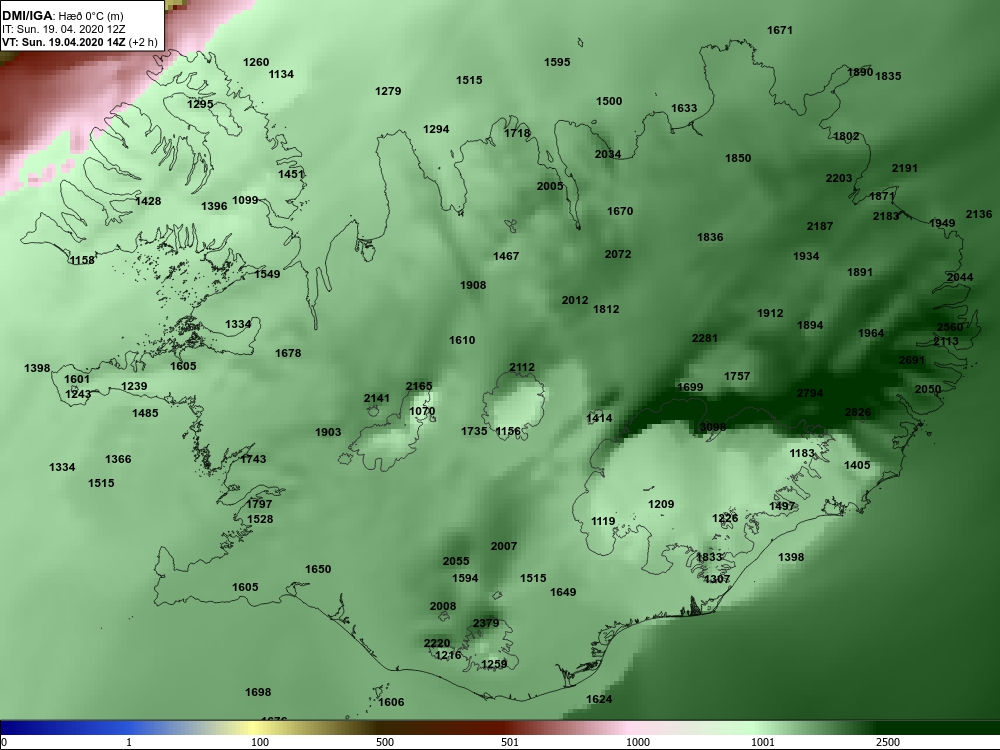Image resolution: width=1000 pixels, height=750 pixels.
Task: Click the 2826 height value
Action: (x=858, y=412)
